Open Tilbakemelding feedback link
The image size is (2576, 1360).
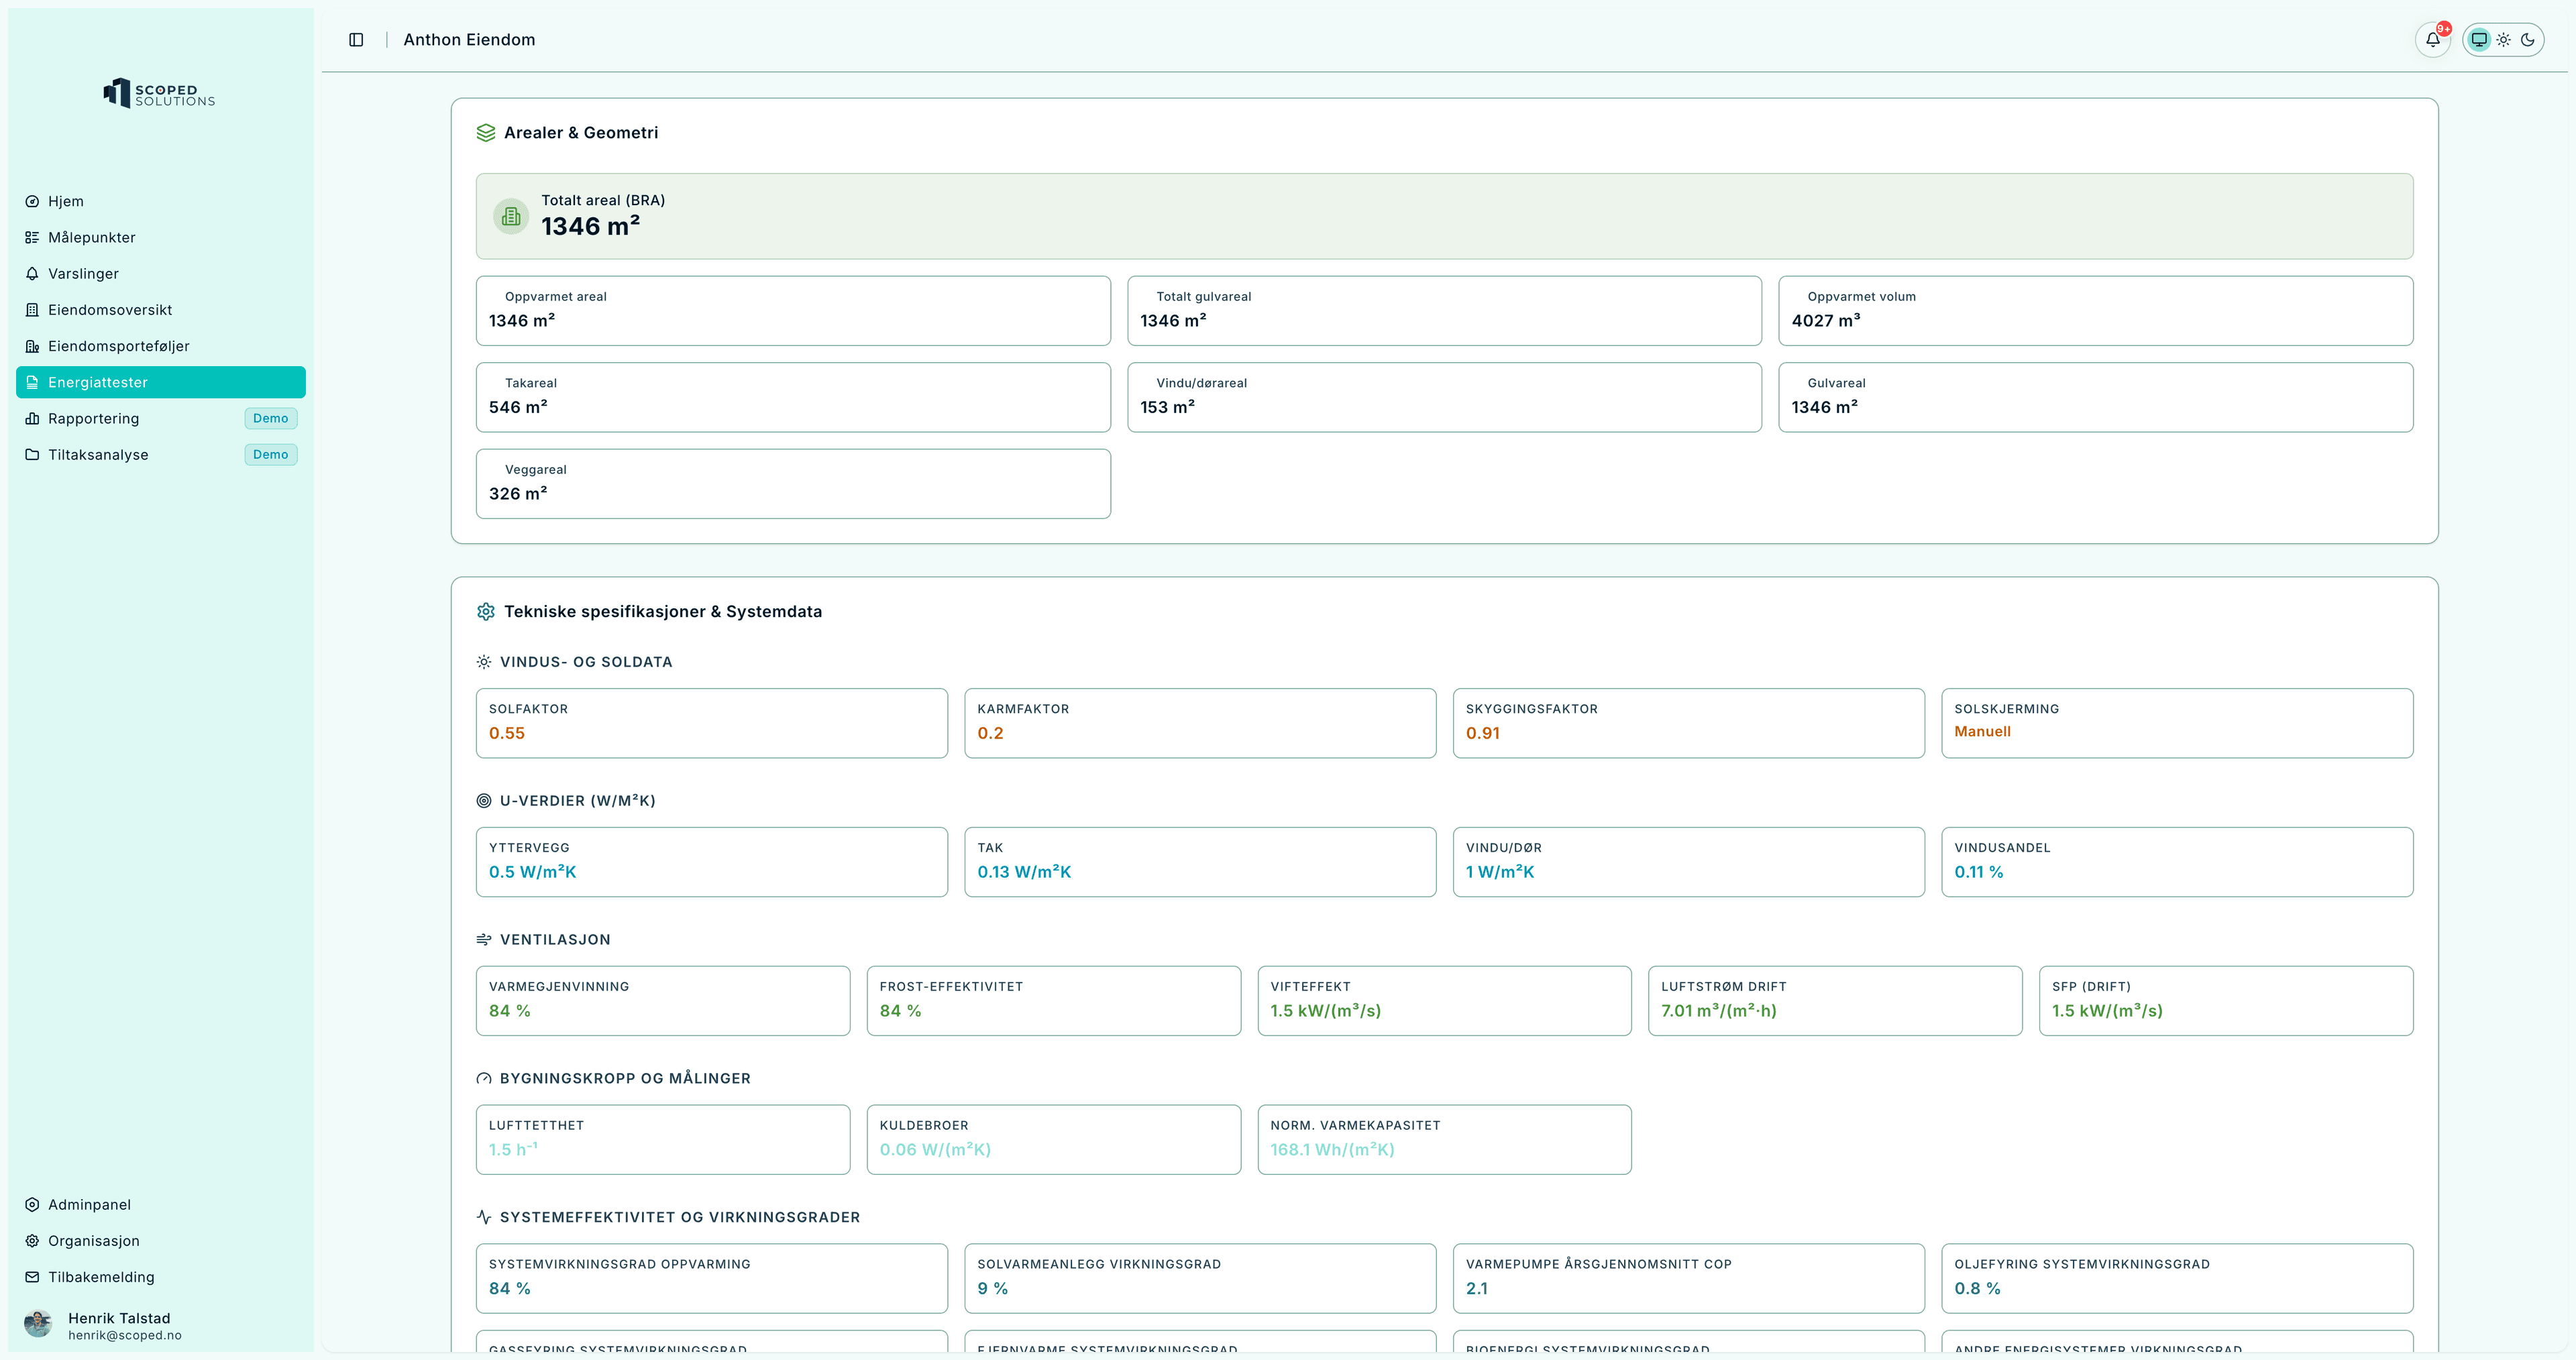point(101,1277)
